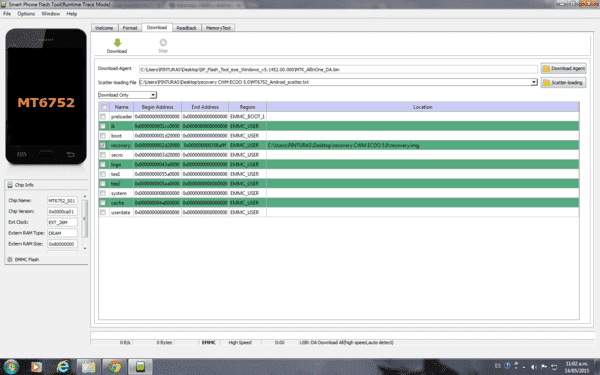
Task: Switch to the Welcome tab
Action: pos(104,28)
